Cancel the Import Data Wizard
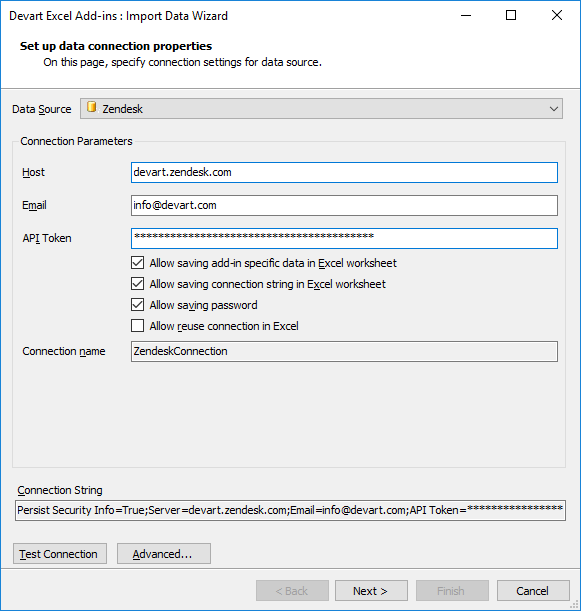Screen dimensions: 581x611 click(533, 591)
